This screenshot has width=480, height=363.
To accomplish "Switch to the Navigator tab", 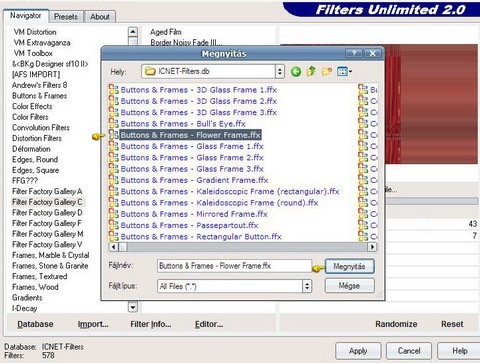I will coord(26,16).
